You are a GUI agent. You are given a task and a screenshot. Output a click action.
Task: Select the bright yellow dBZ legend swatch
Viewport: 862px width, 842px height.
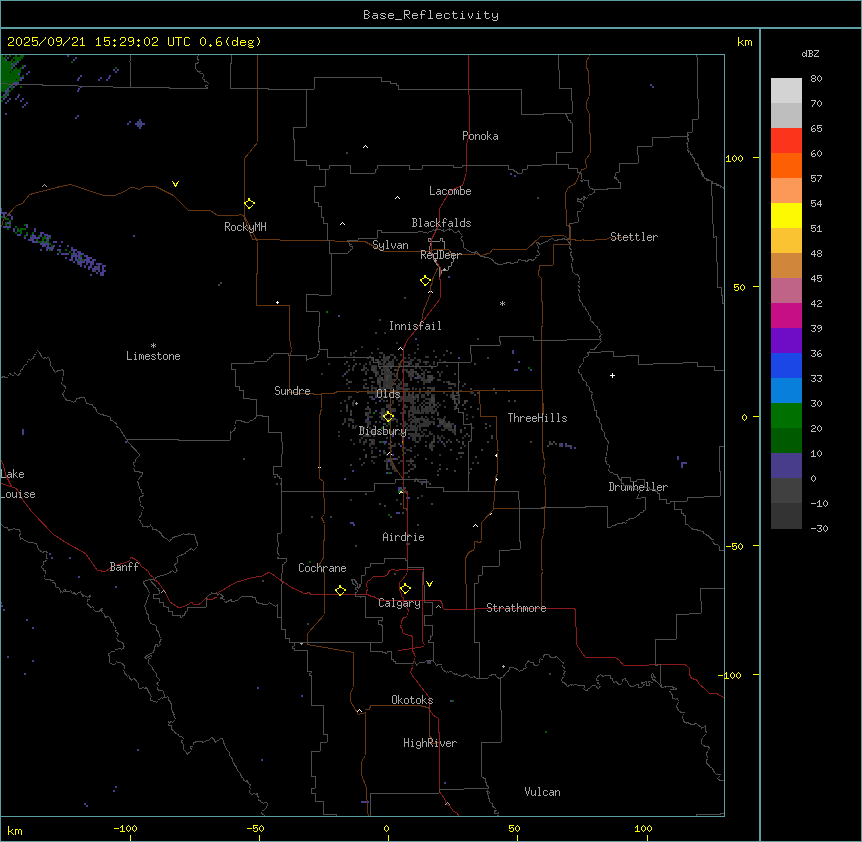786,216
